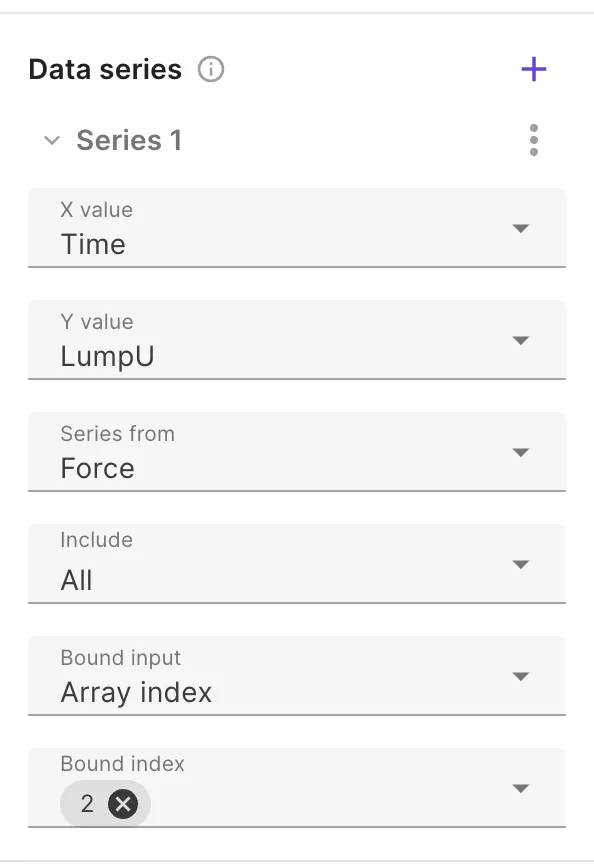
Task: Open the three-dot menu for Series 1
Action: [x=533, y=140]
